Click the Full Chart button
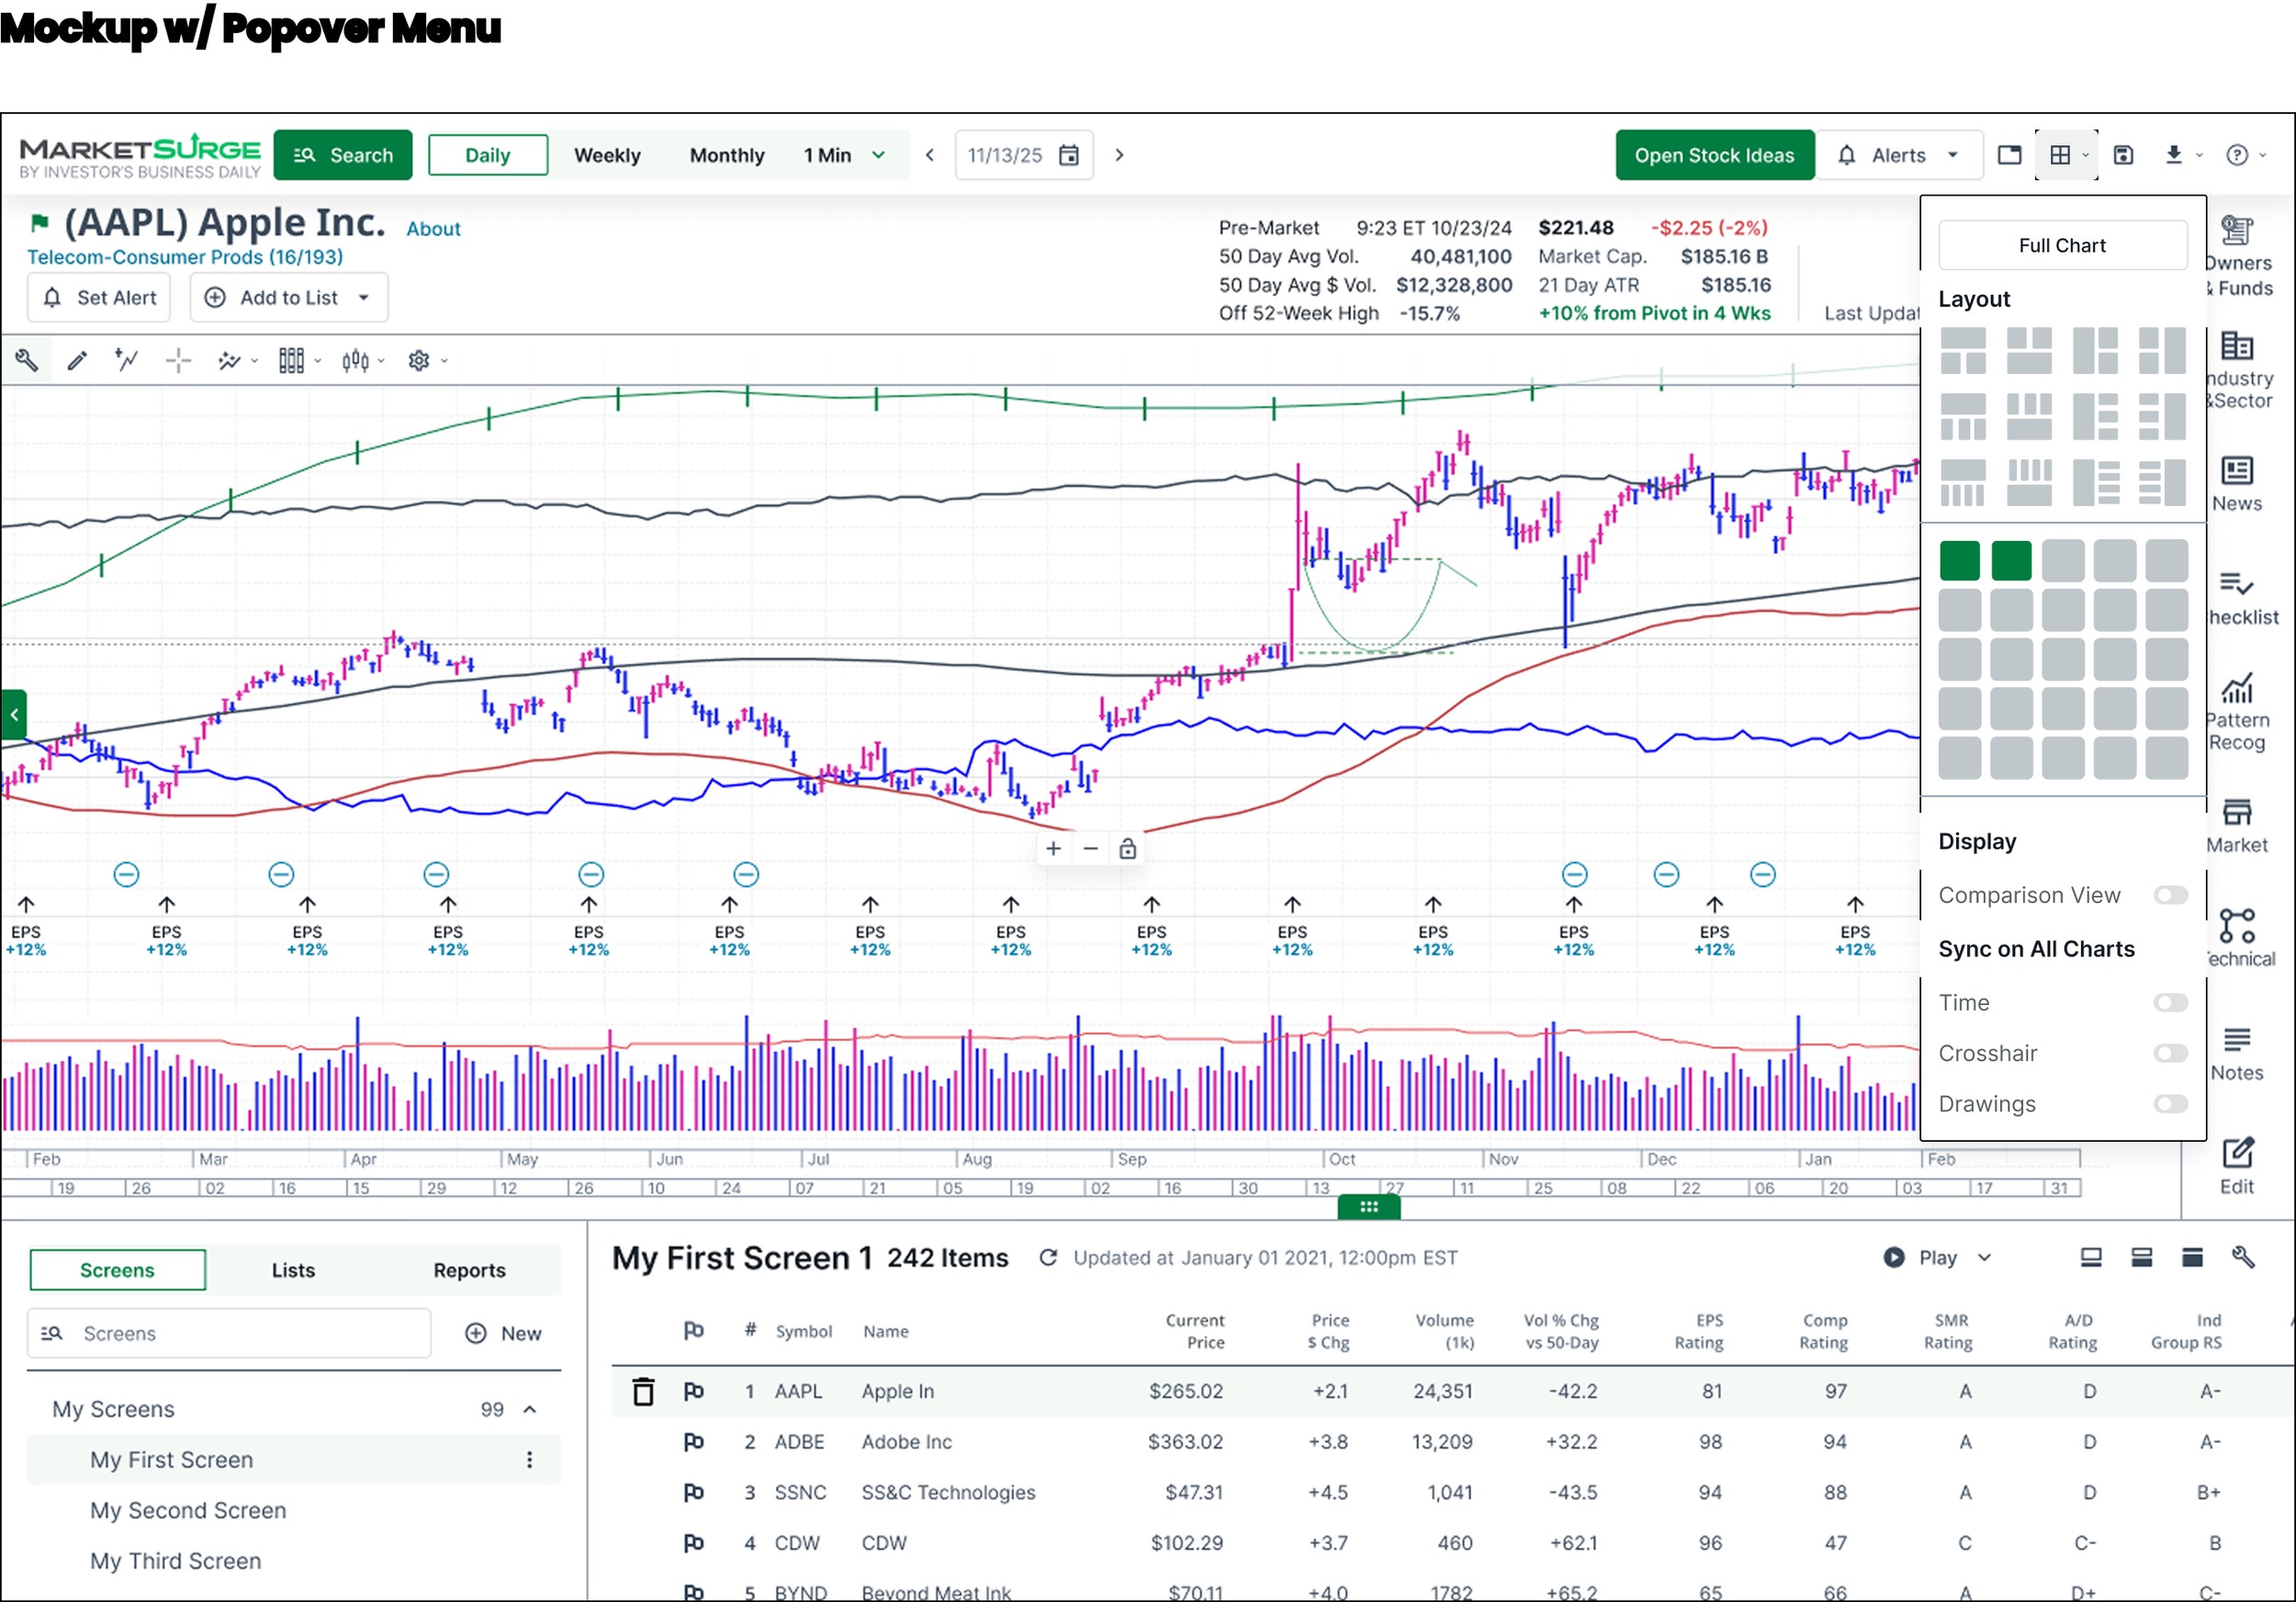 [x=2062, y=245]
